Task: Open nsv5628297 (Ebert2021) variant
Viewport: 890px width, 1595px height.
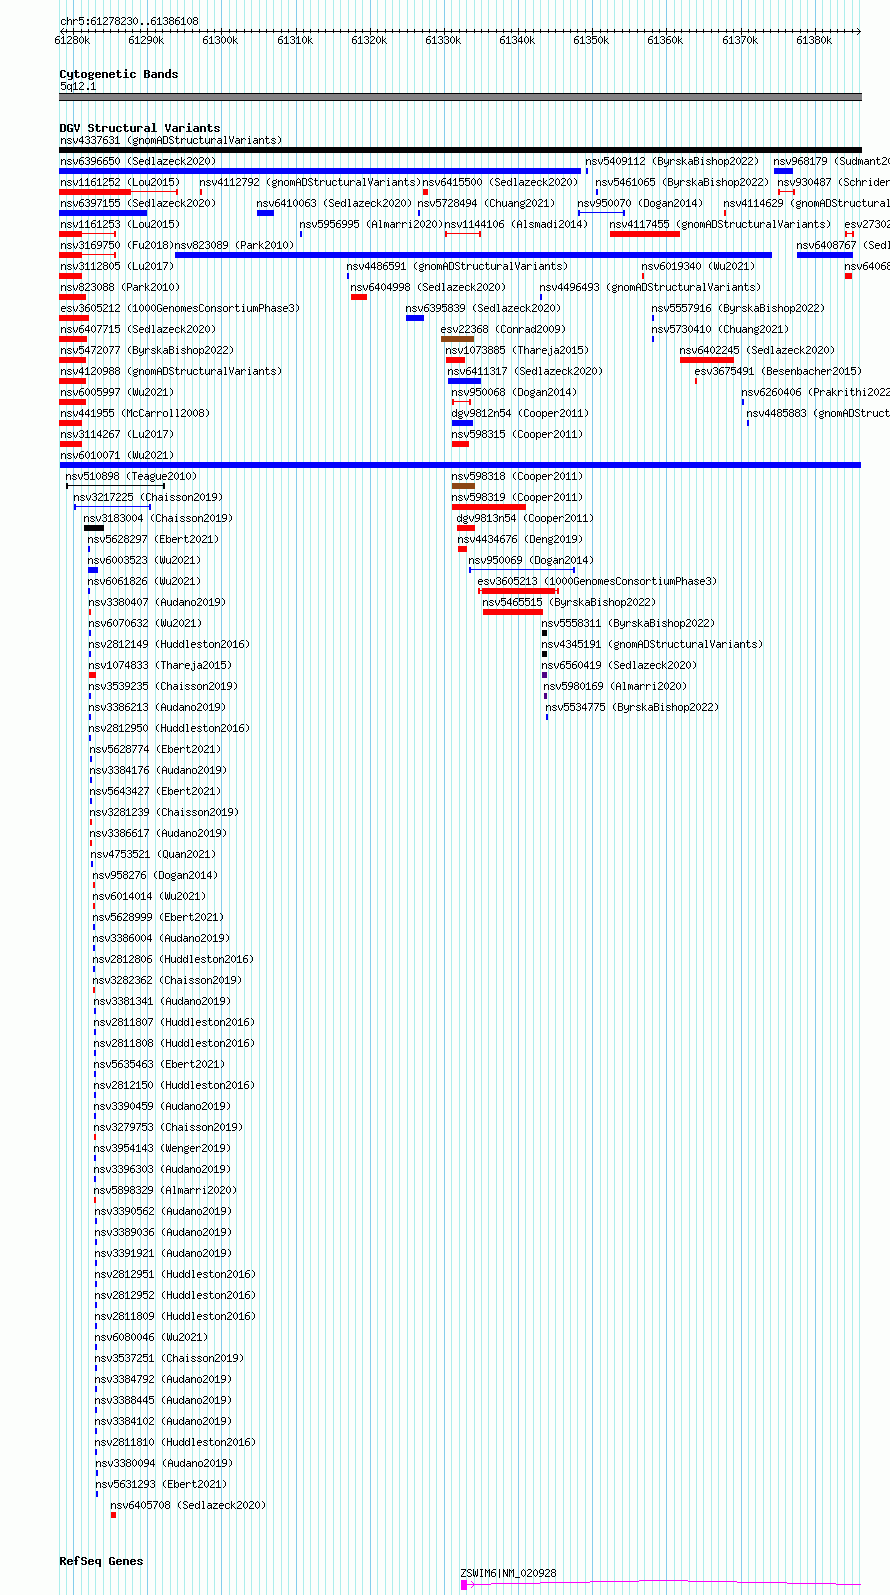Action: point(153,539)
